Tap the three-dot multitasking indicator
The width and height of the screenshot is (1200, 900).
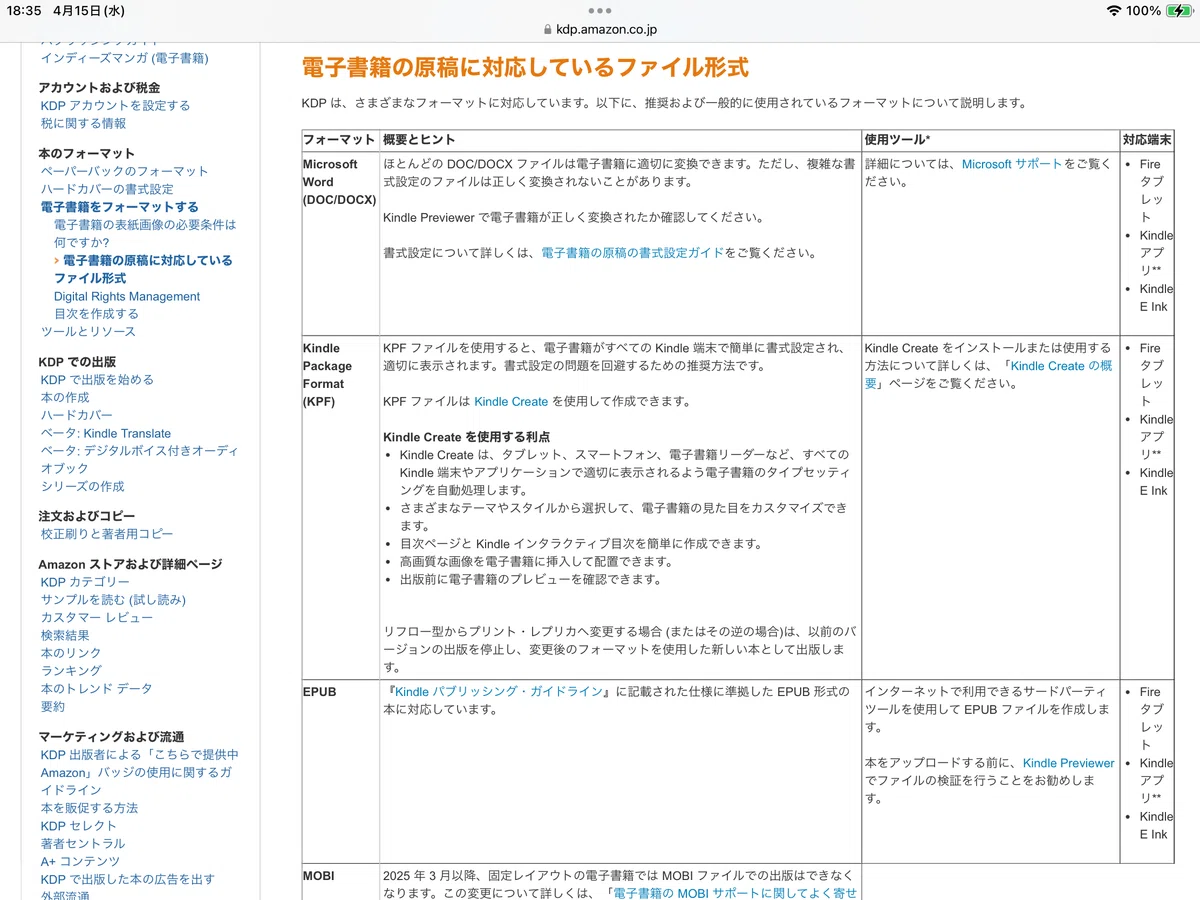tap(600, 10)
